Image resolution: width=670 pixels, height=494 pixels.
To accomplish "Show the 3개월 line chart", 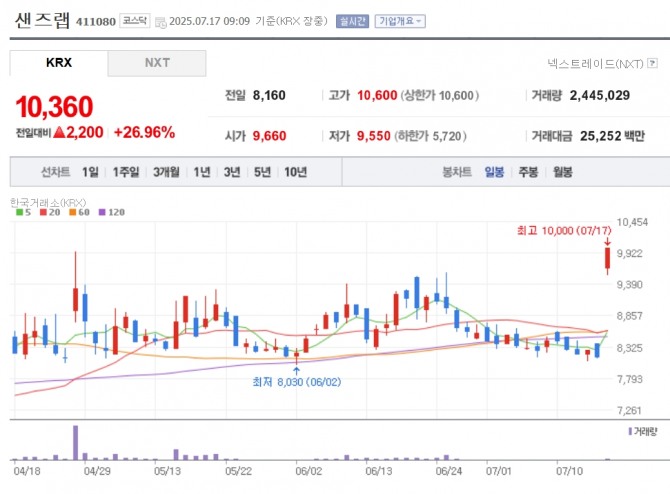I will (165, 172).
